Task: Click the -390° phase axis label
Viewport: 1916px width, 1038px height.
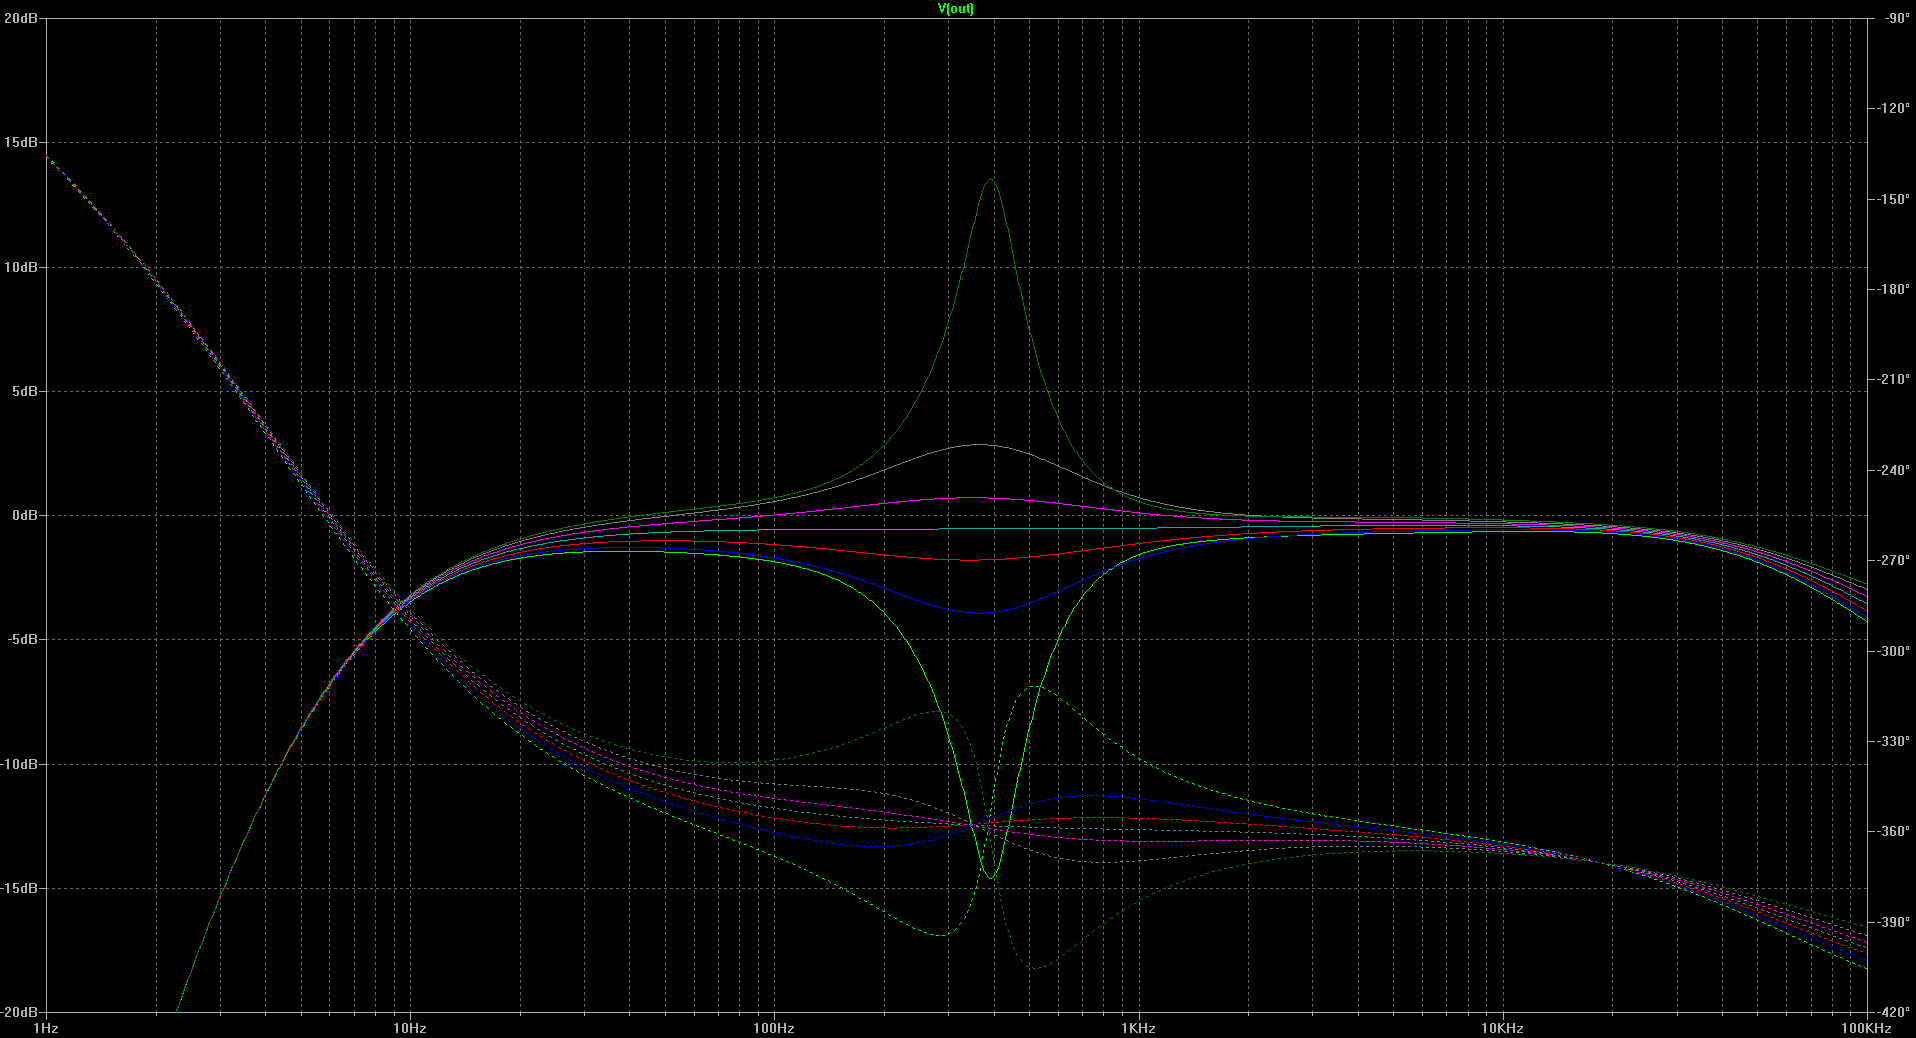Action: tap(1893, 922)
